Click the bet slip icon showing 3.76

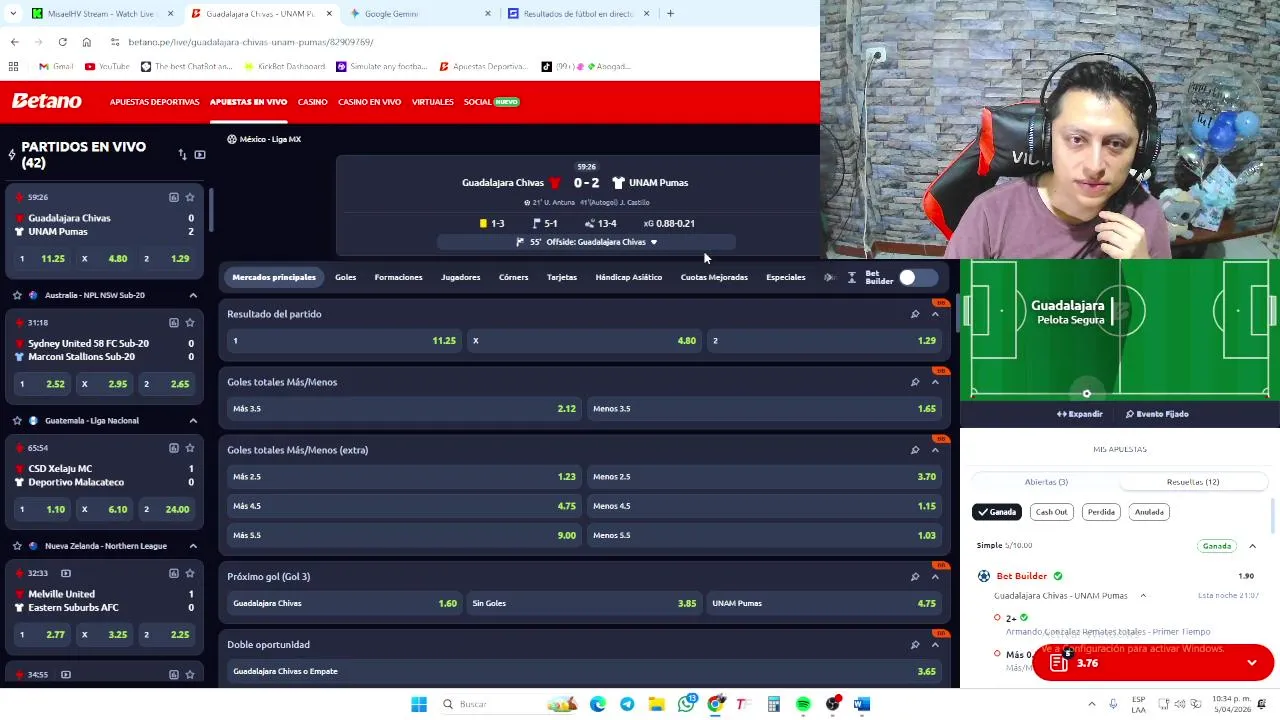click(1059, 662)
